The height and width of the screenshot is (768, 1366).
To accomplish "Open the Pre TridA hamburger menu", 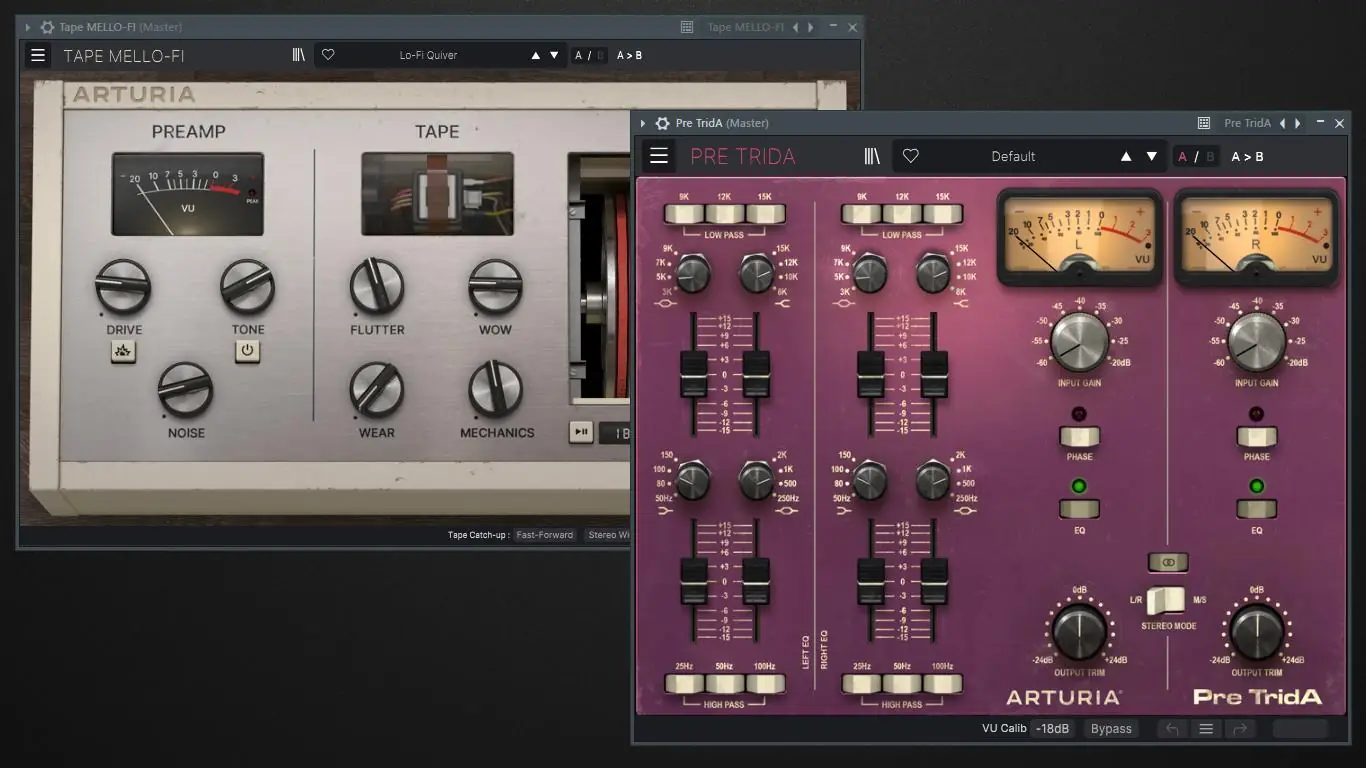I will tap(659, 156).
